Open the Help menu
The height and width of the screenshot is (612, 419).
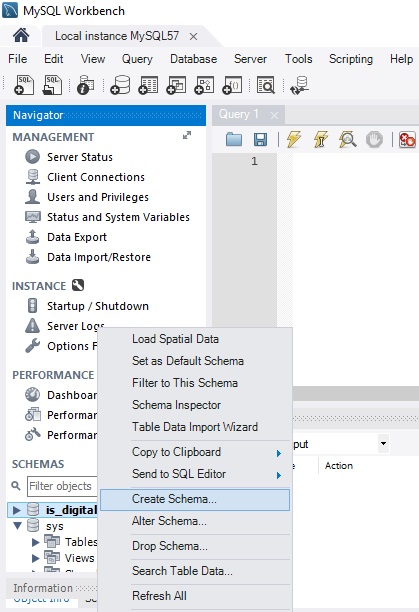401,59
